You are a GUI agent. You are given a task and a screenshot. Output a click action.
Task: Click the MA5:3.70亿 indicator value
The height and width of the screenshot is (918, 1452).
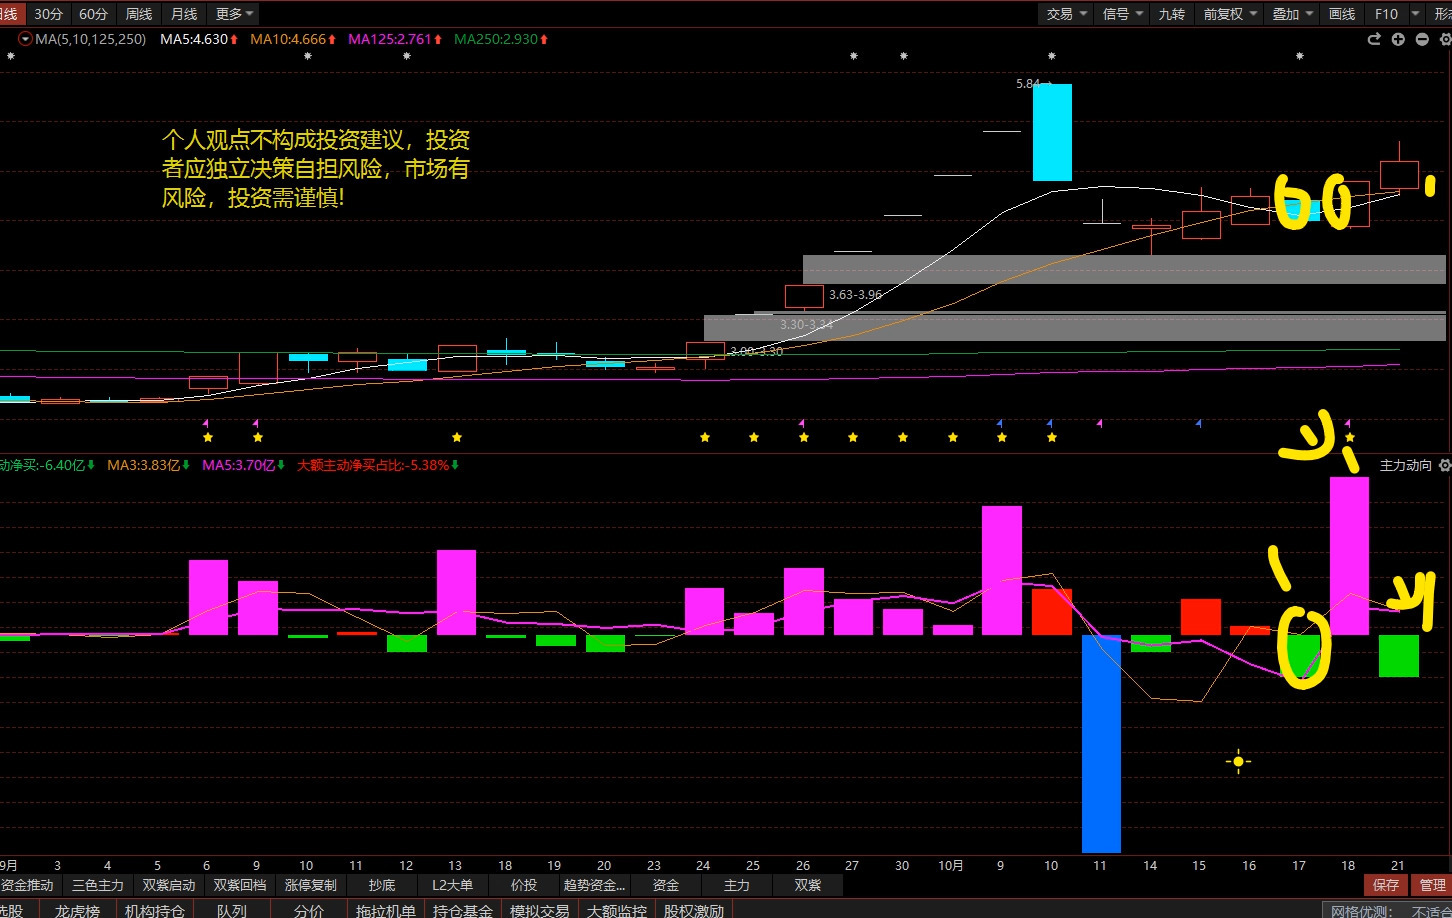tap(239, 465)
